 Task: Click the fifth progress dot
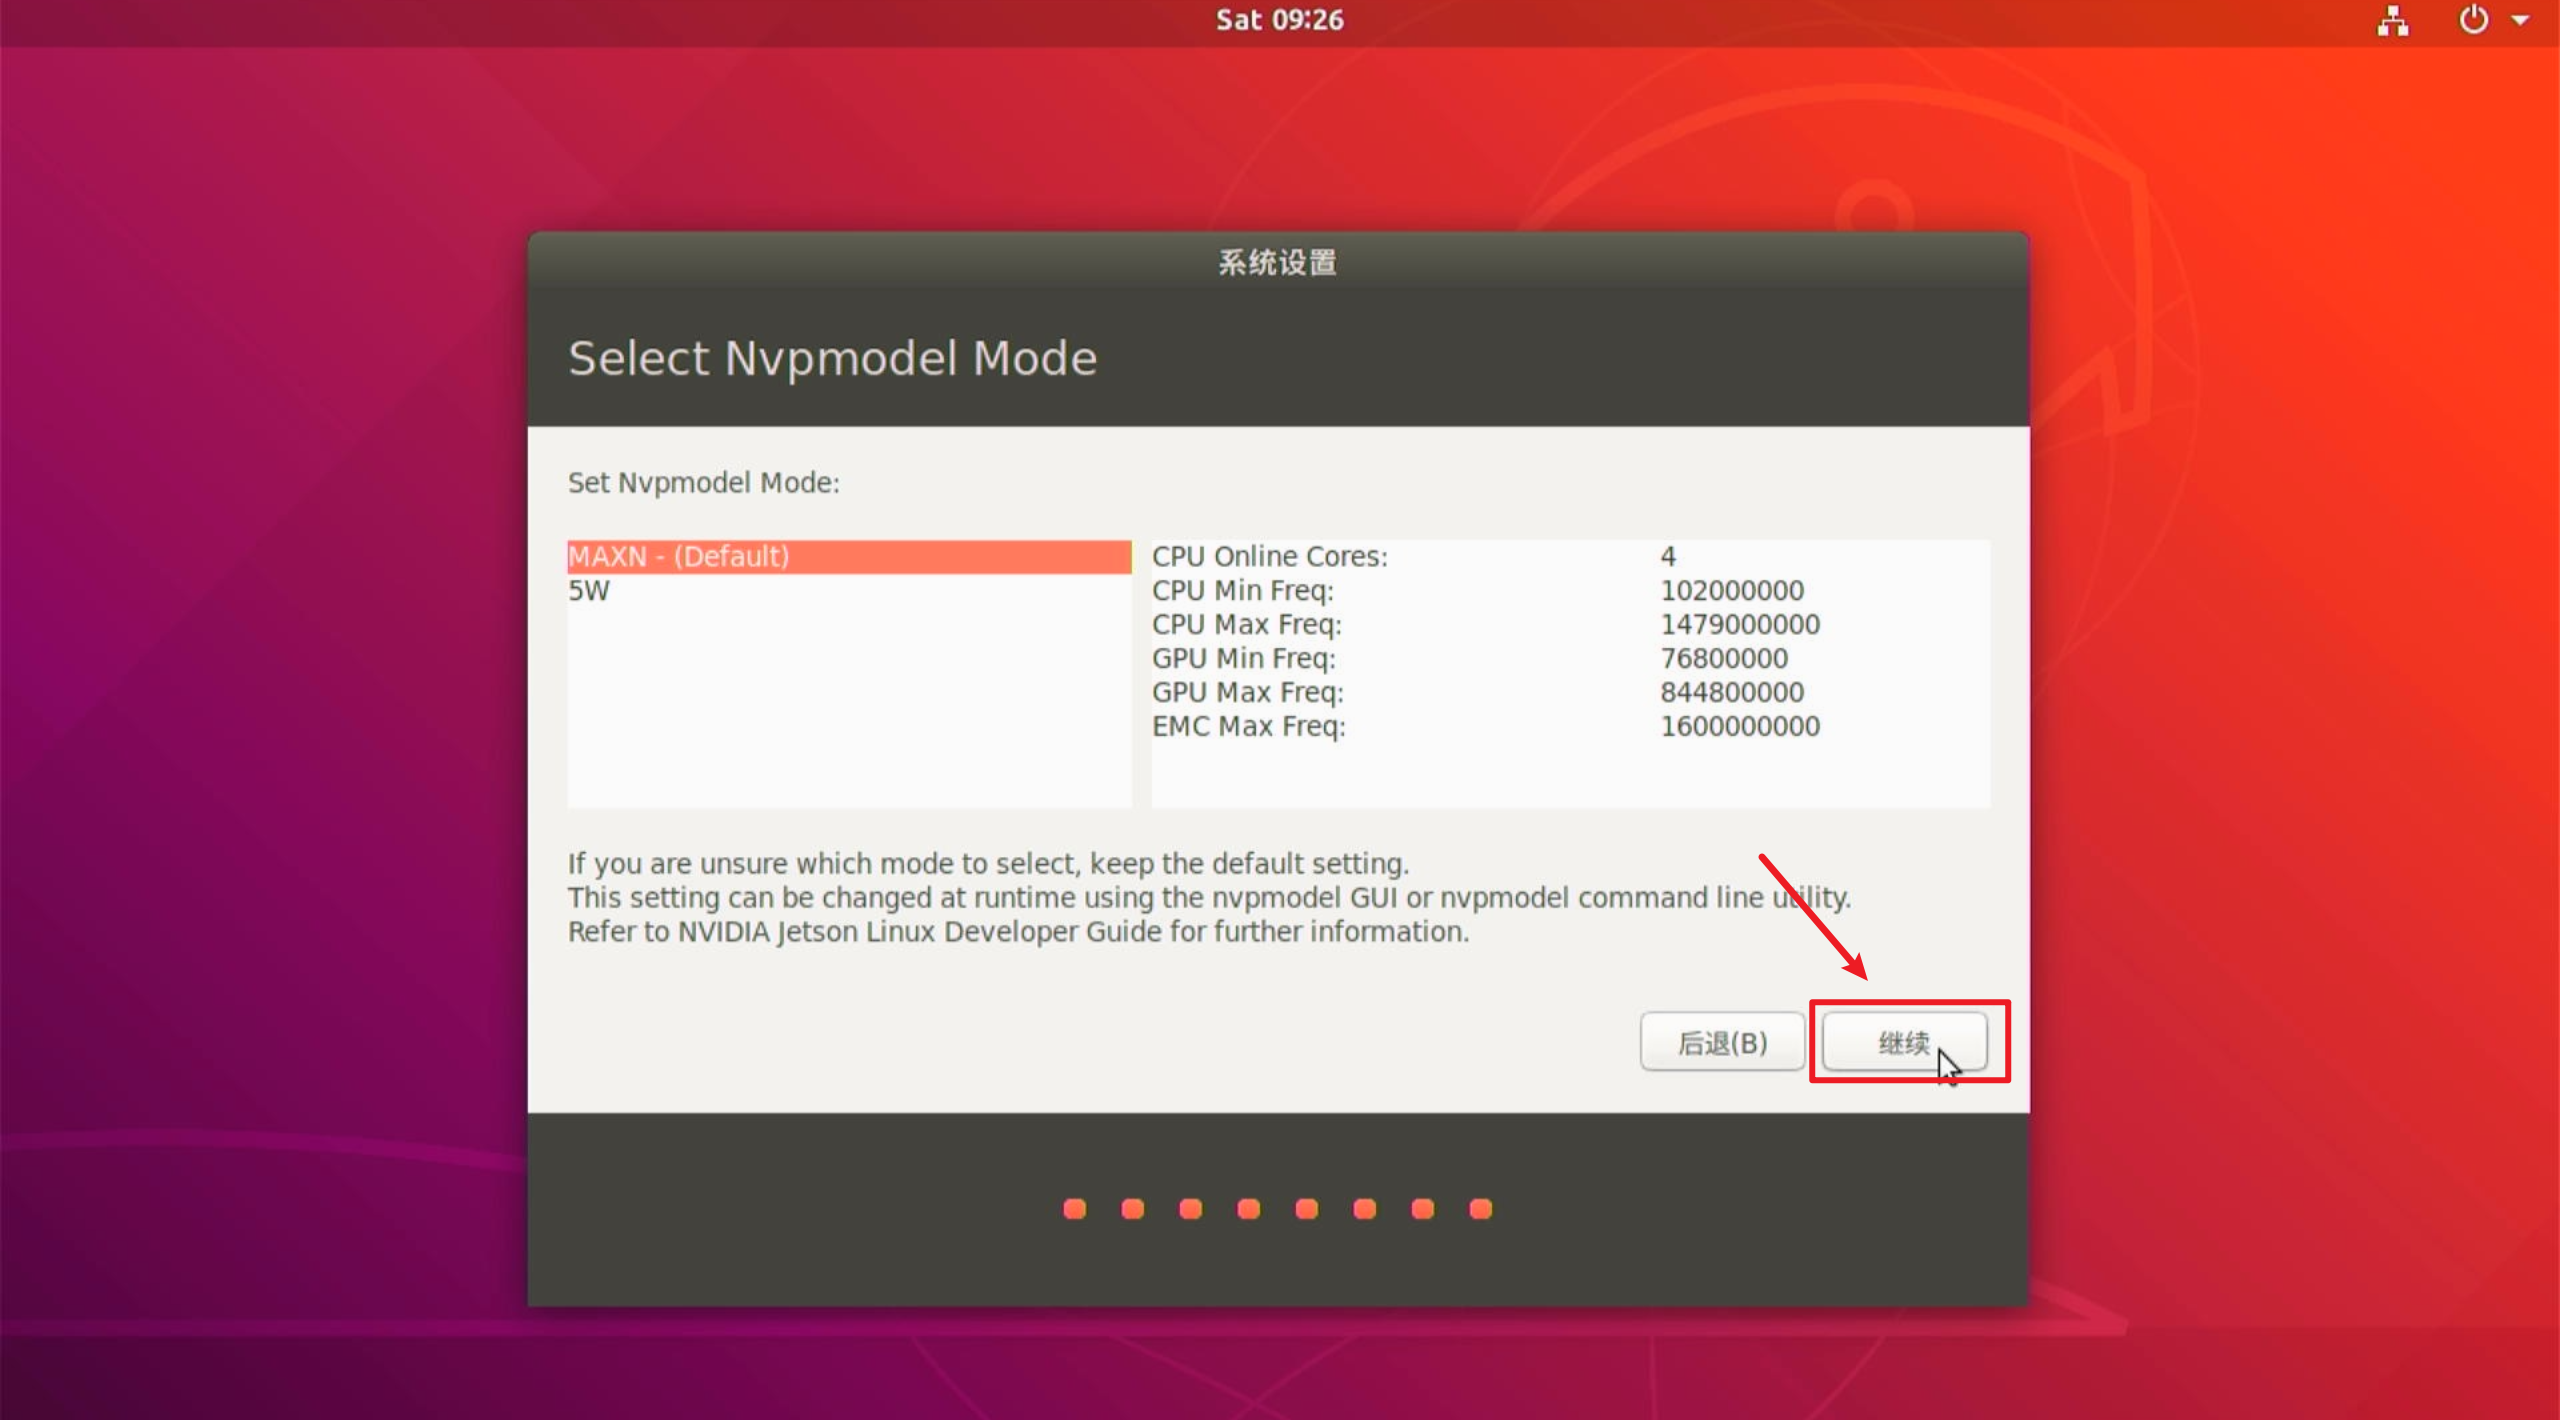click(x=1307, y=1209)
